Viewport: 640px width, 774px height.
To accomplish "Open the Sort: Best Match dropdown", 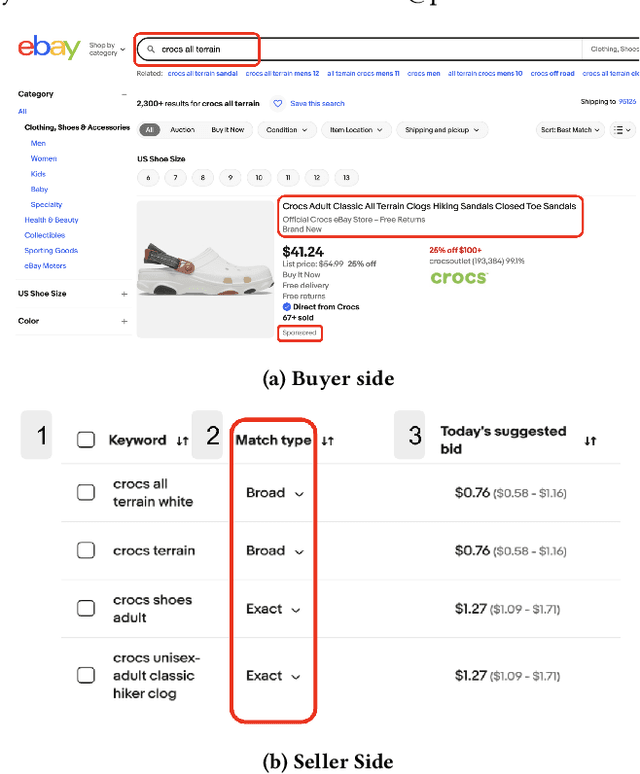I will pyautogui.click(x=570, y=130).
